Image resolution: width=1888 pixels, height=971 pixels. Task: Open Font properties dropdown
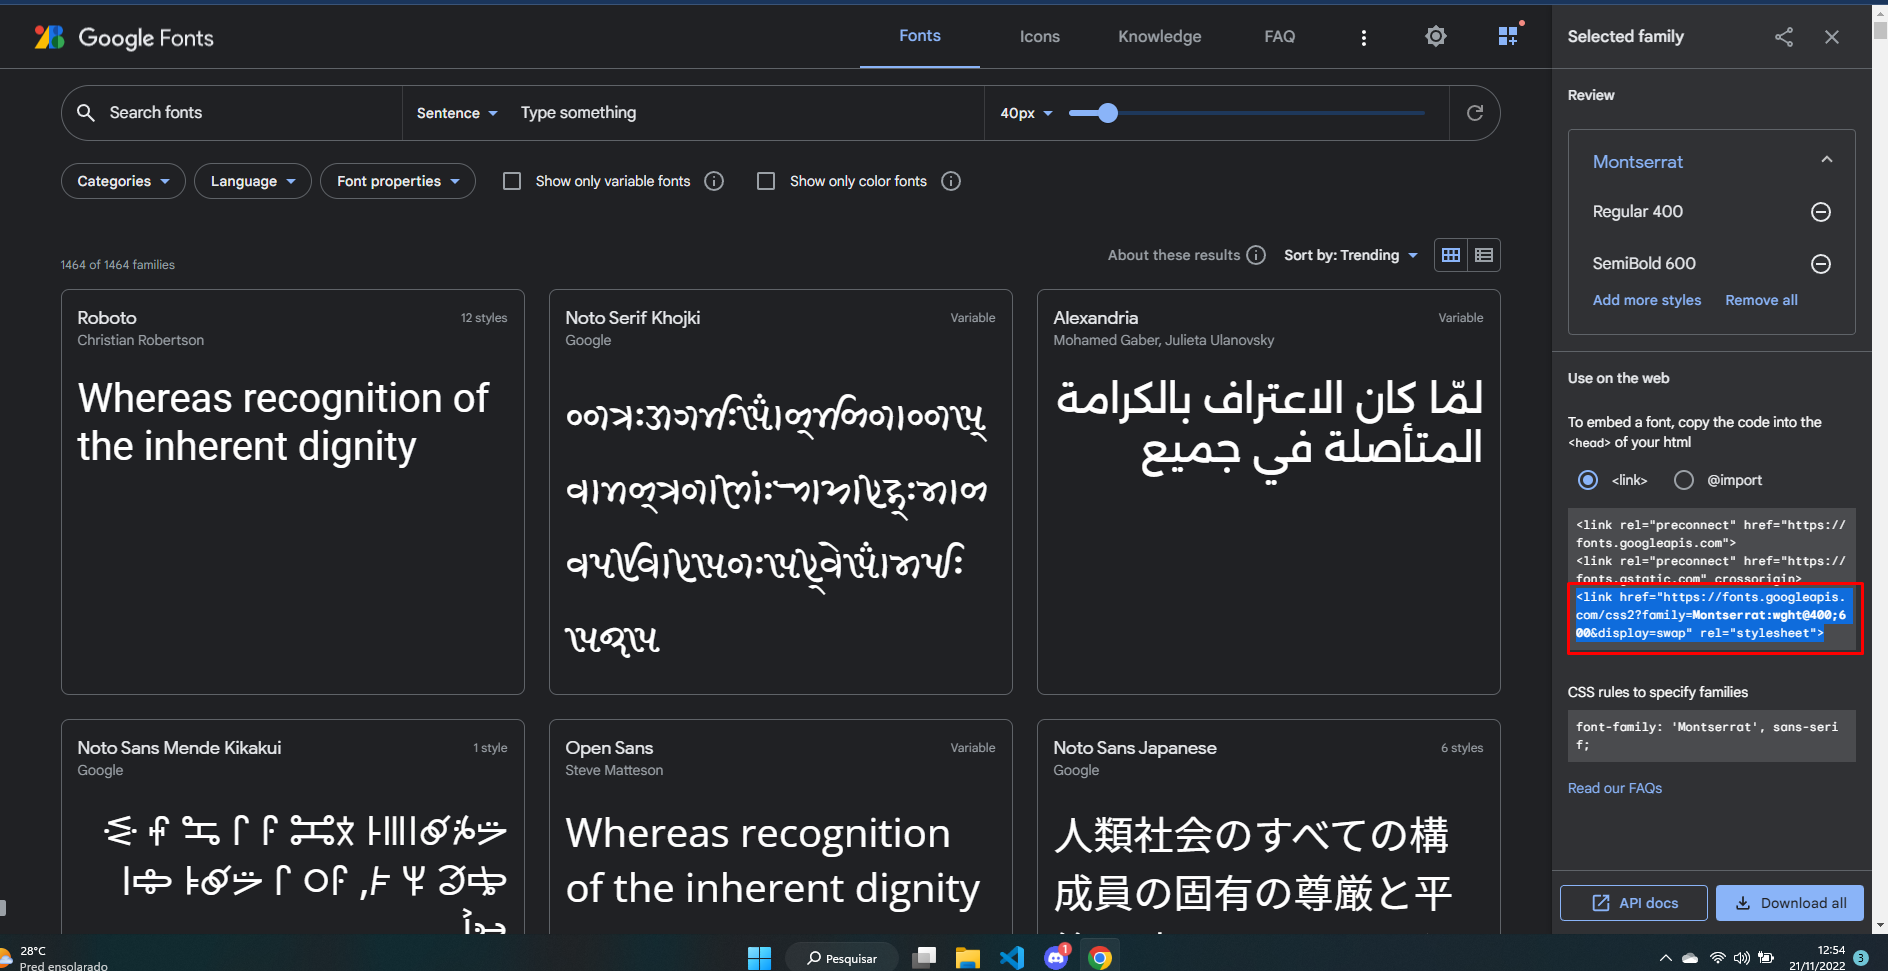(x=398, y=181)
